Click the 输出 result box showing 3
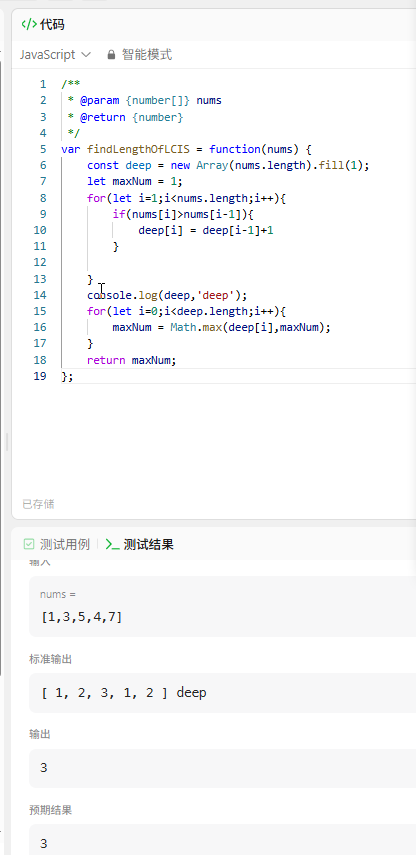Screen dimensions: 416x855 (x=222, y=768)
